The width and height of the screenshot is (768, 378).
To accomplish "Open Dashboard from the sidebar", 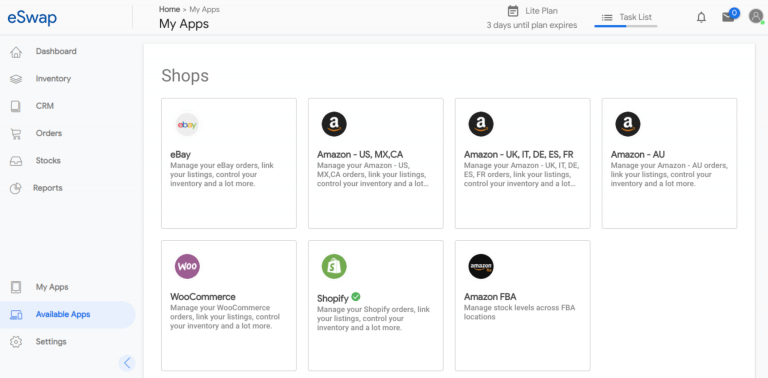I will tap(56, 51).
